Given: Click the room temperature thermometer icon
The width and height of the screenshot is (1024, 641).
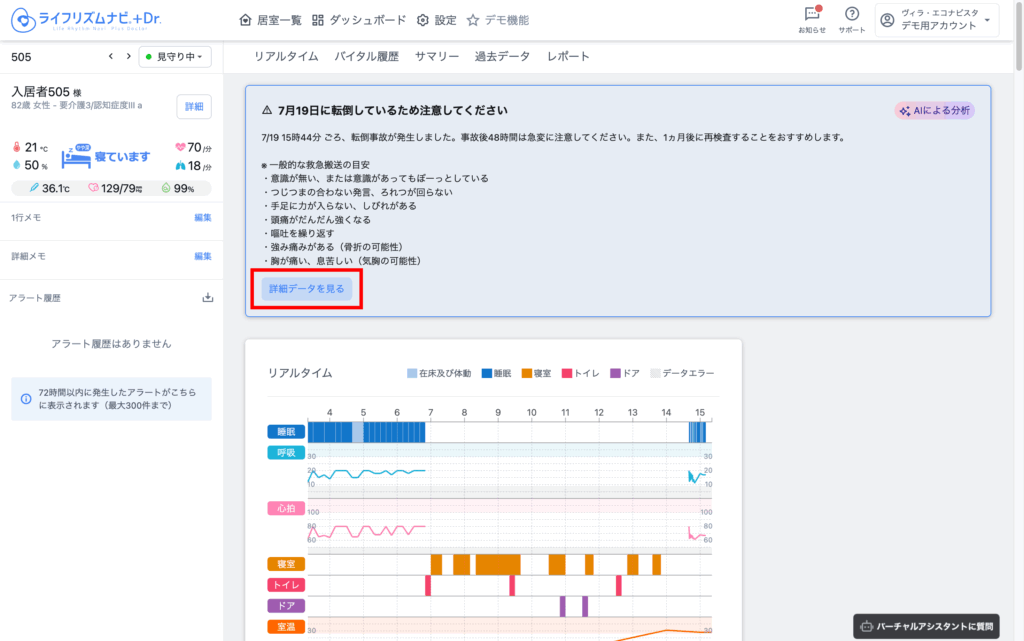Looking at the screenshot, I should [17, 148].
